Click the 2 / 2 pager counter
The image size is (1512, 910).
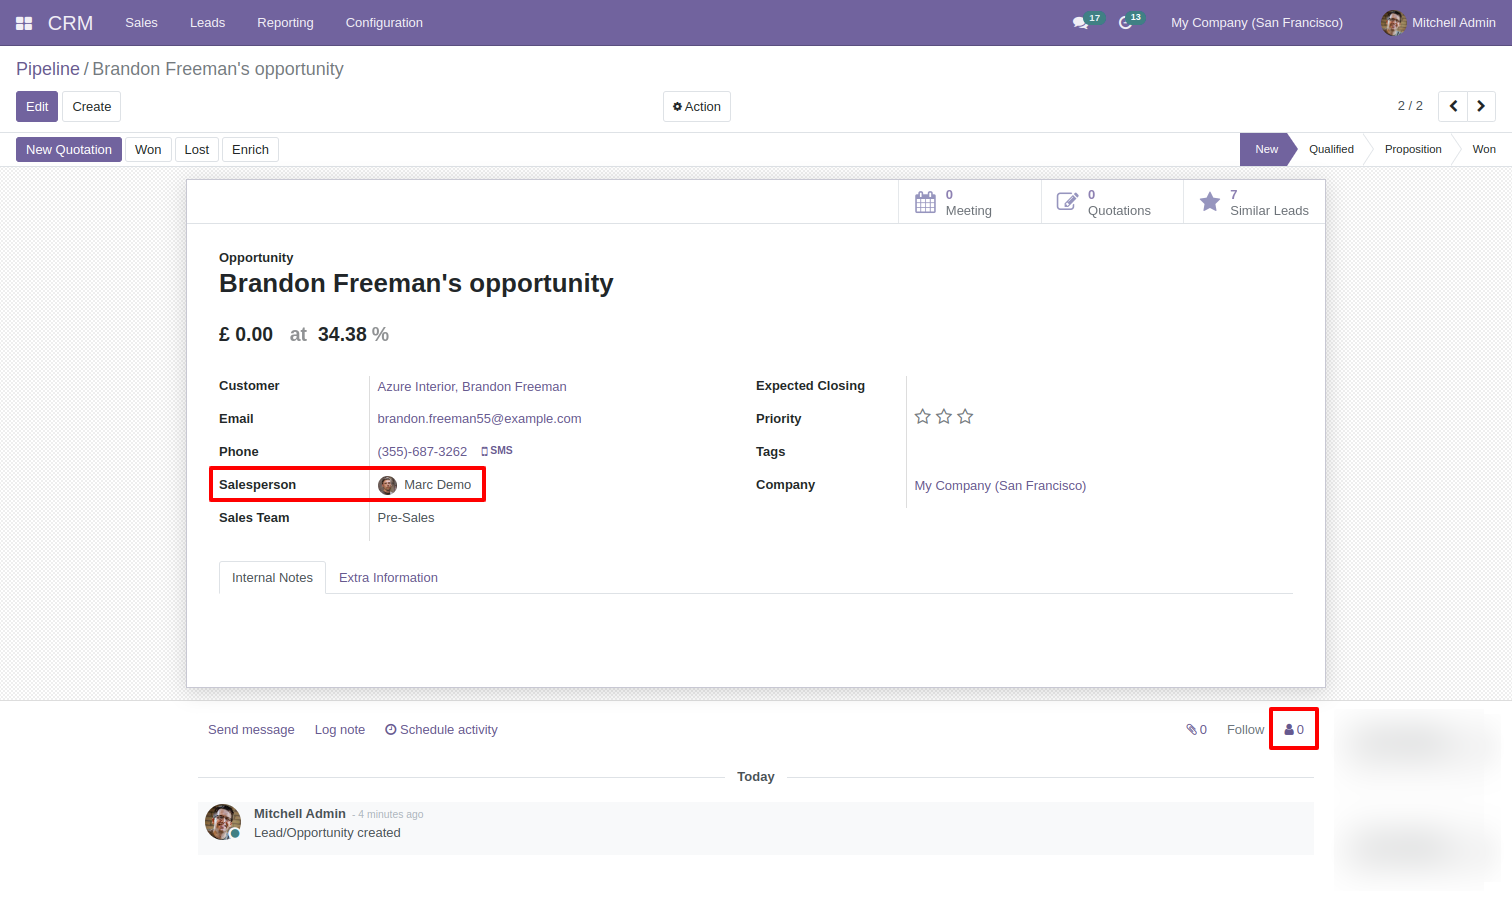coord(1410,106)
